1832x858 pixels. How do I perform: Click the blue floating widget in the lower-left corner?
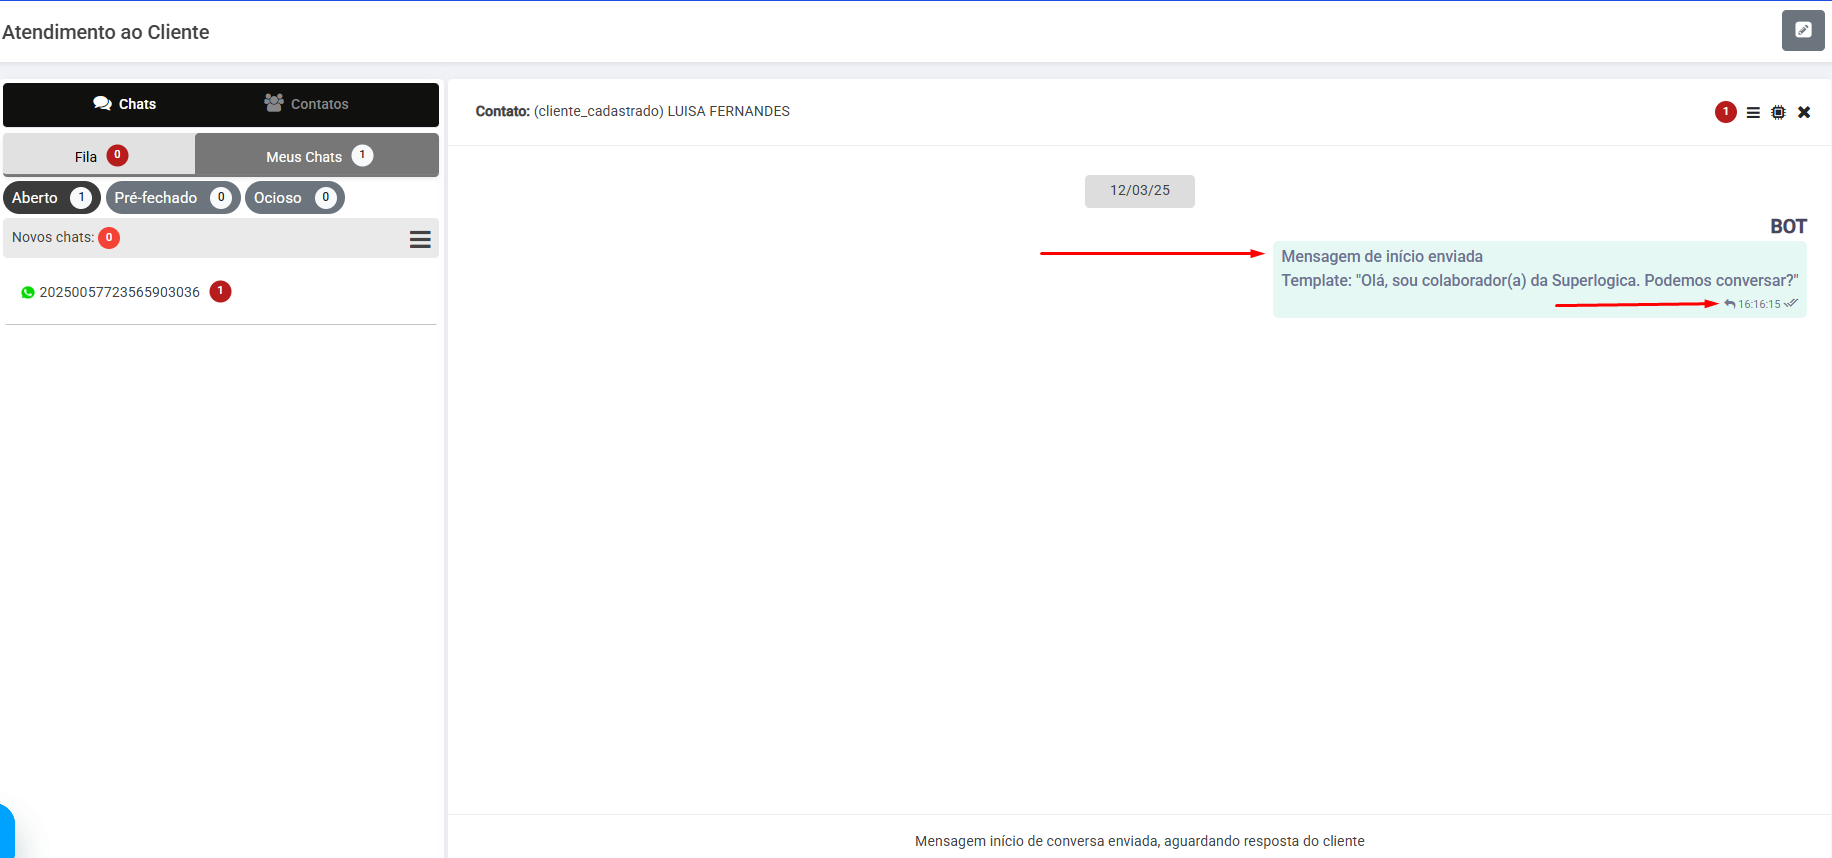pos(7,832)
